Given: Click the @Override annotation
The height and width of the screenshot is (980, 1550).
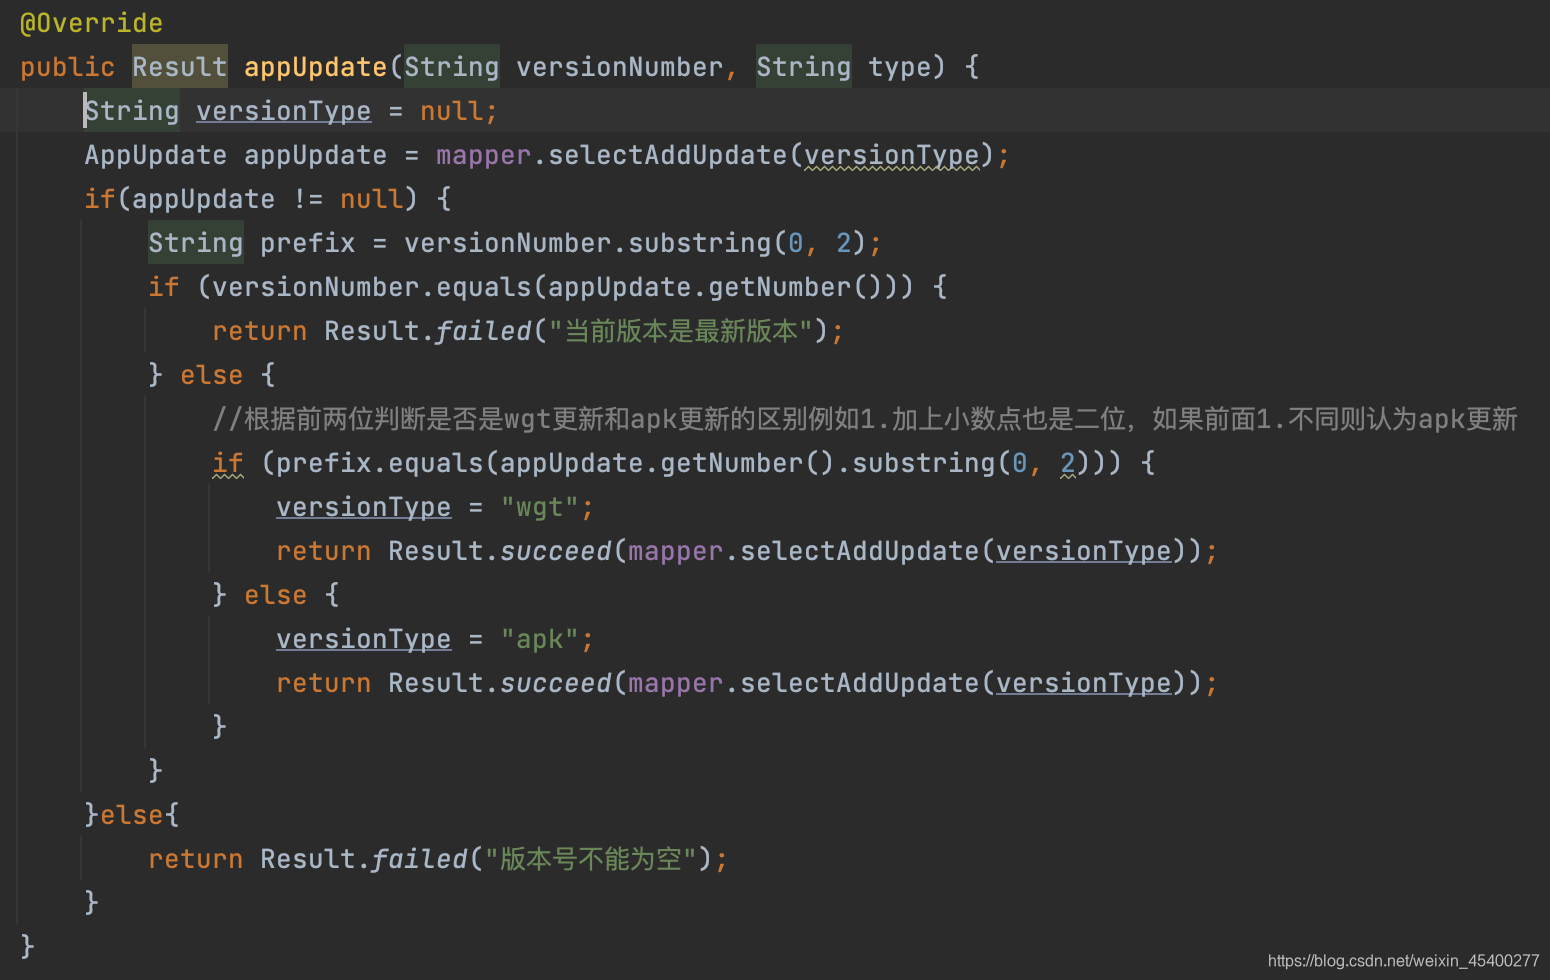Looking at the screenshot, I should [x=91, y=23].
